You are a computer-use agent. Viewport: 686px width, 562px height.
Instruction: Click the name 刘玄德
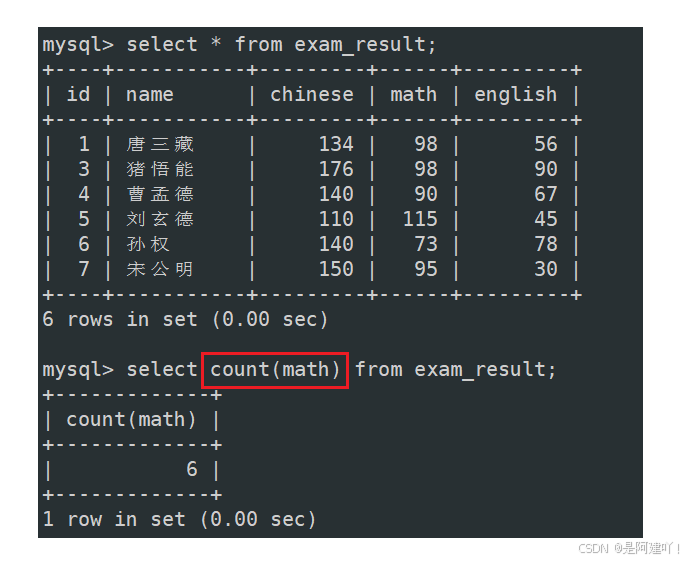click(x=160, y=219)
